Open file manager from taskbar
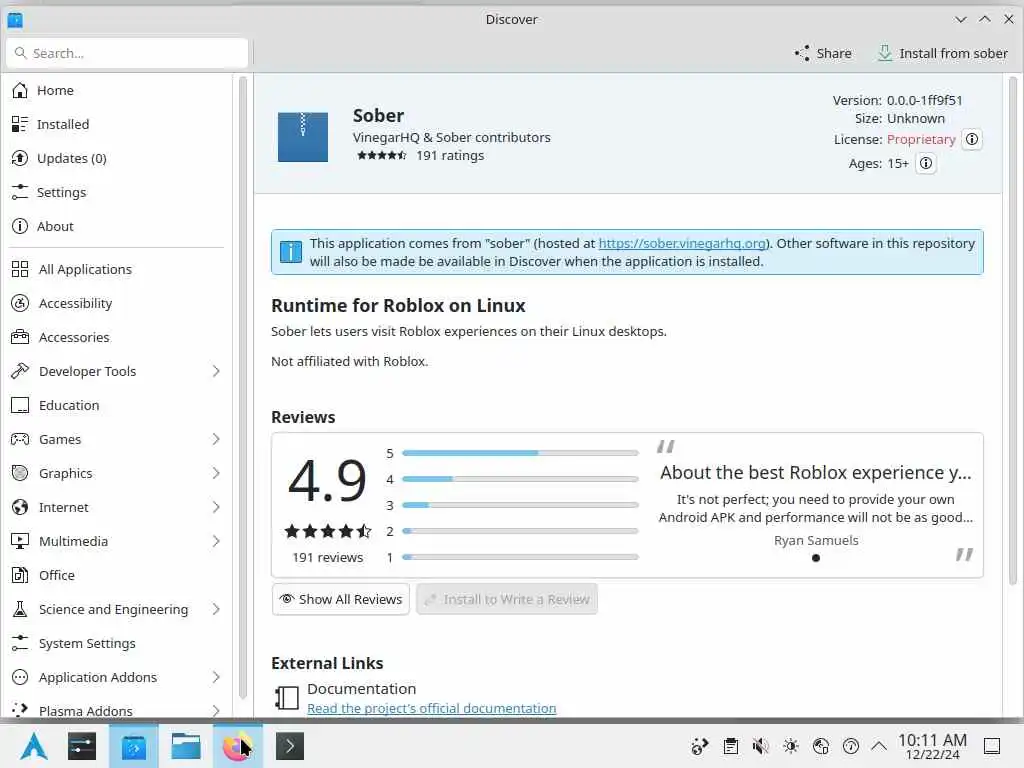 [x=185, y=746]
